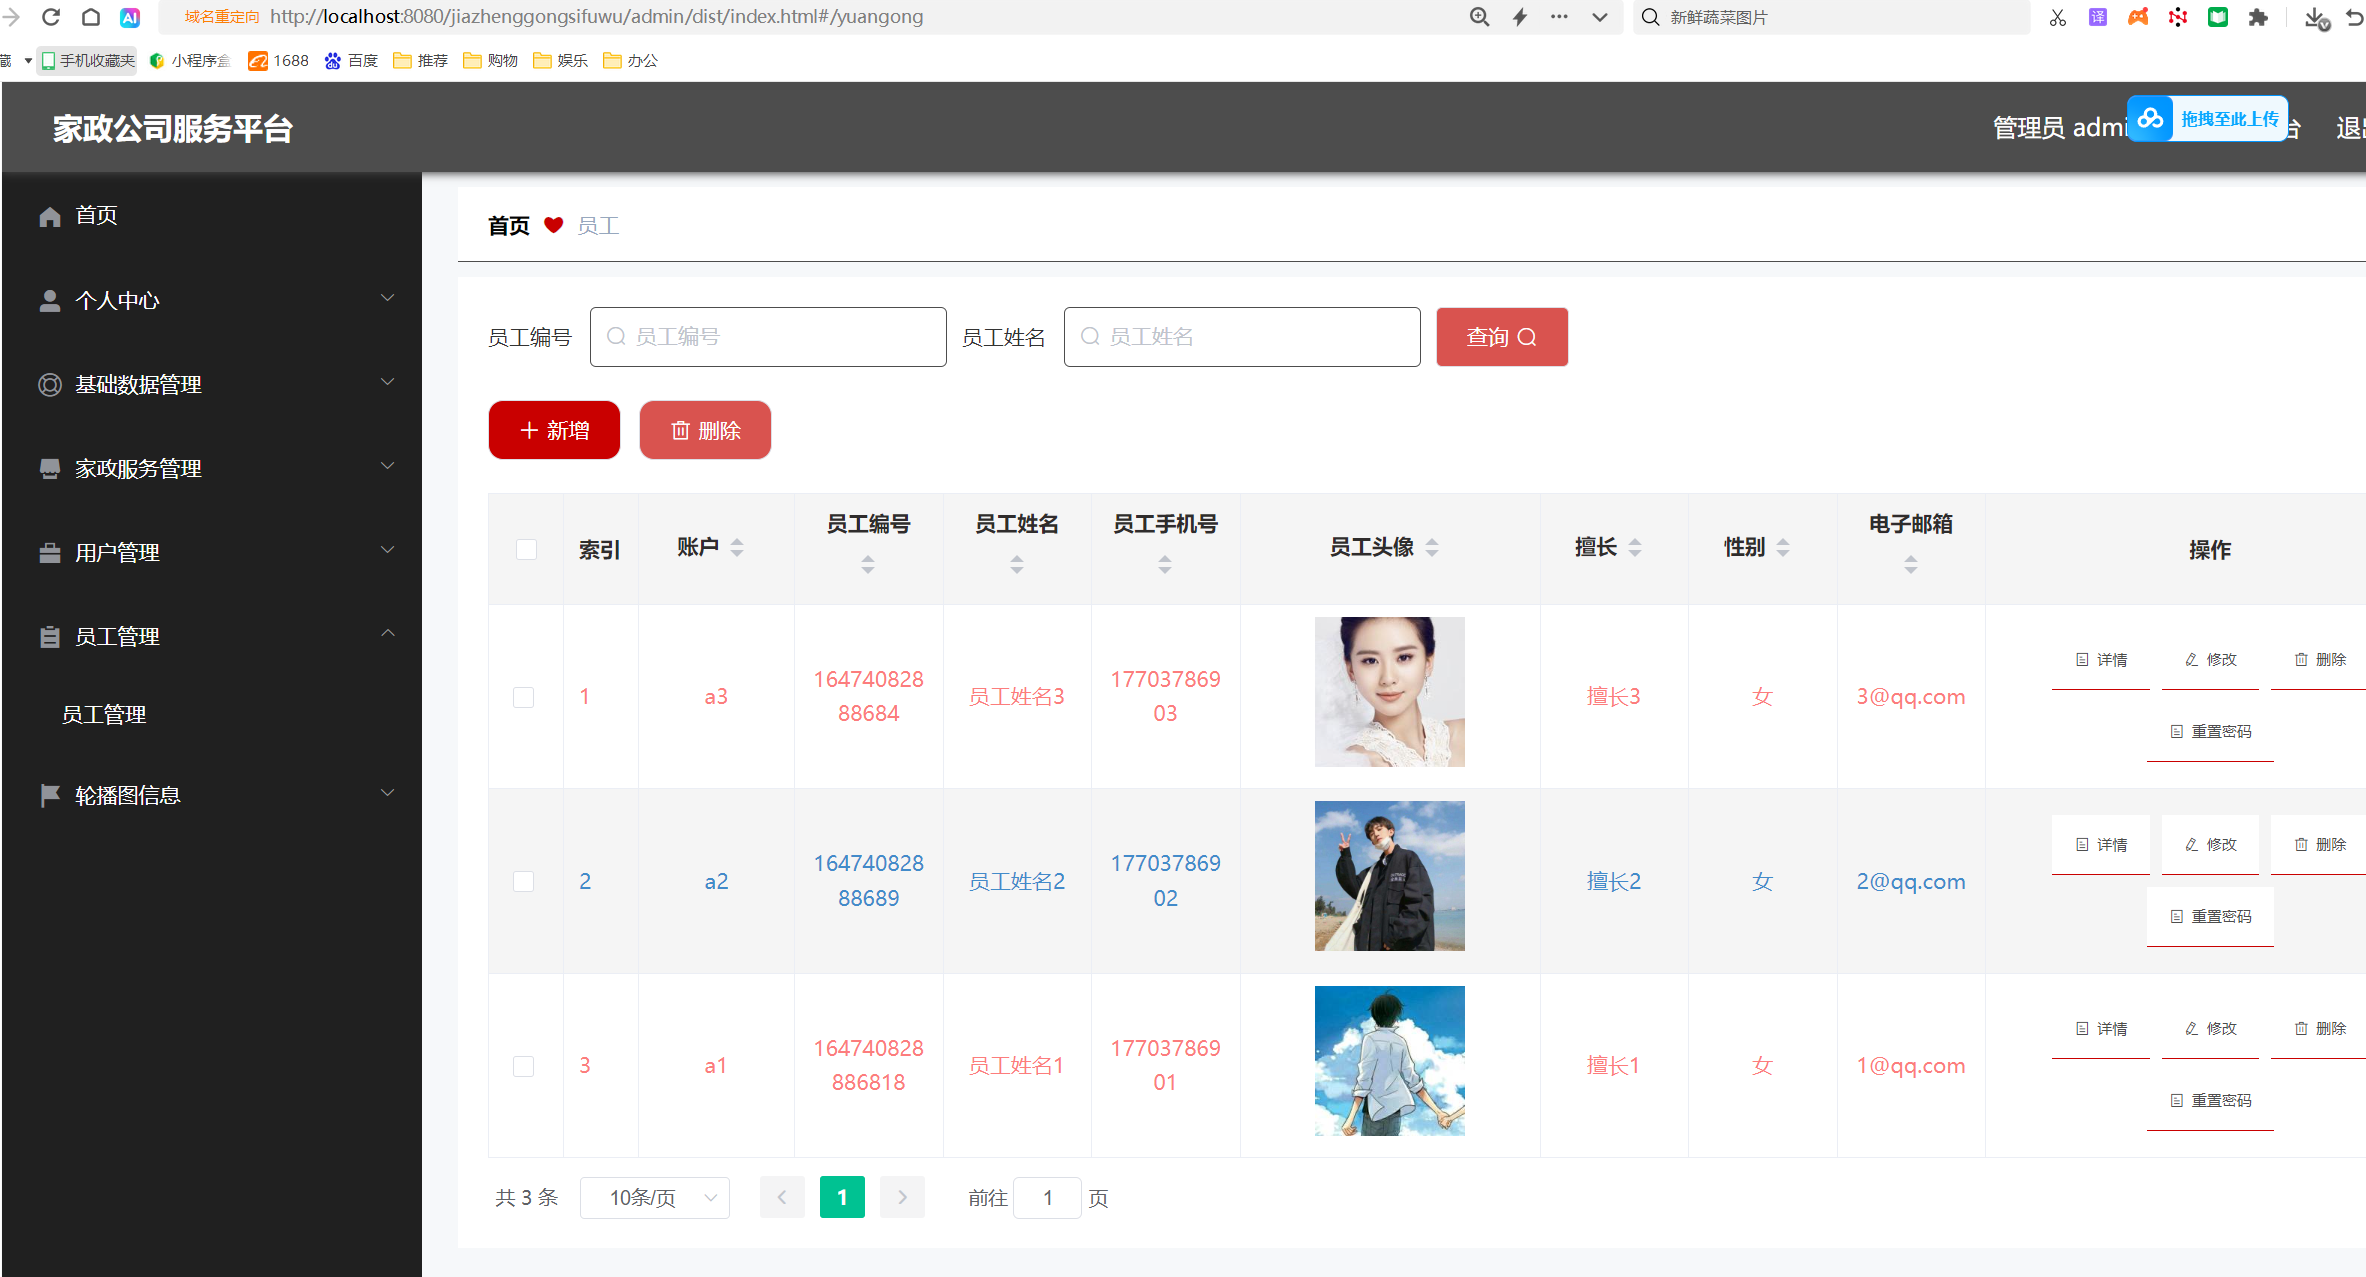Sort by 性别 column arrows

pyautogui.click(x=1783, y=547)
